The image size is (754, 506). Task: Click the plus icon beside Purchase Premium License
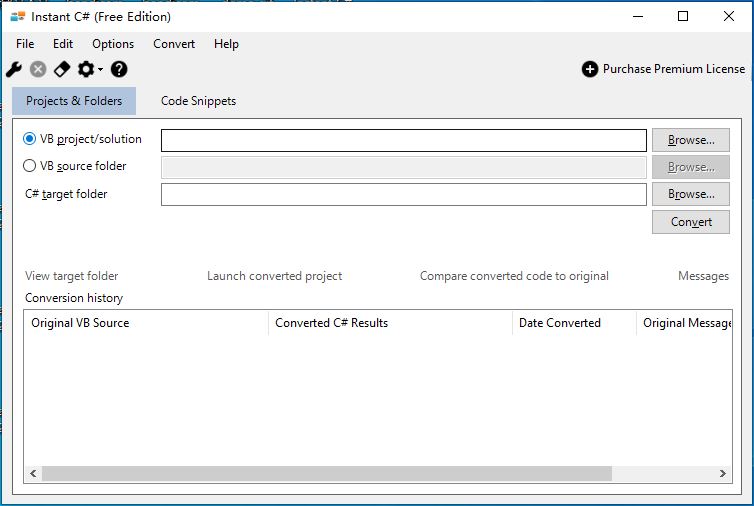(590, 69)
